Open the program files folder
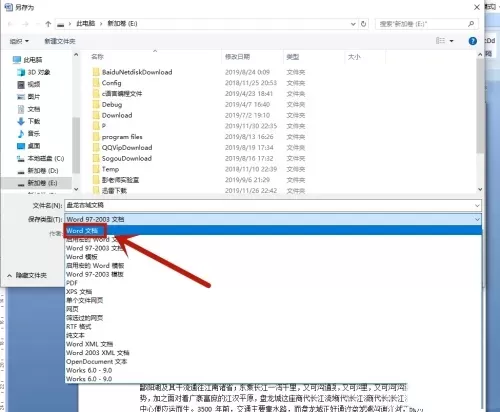Screen dimensions: 500x412 117,137
